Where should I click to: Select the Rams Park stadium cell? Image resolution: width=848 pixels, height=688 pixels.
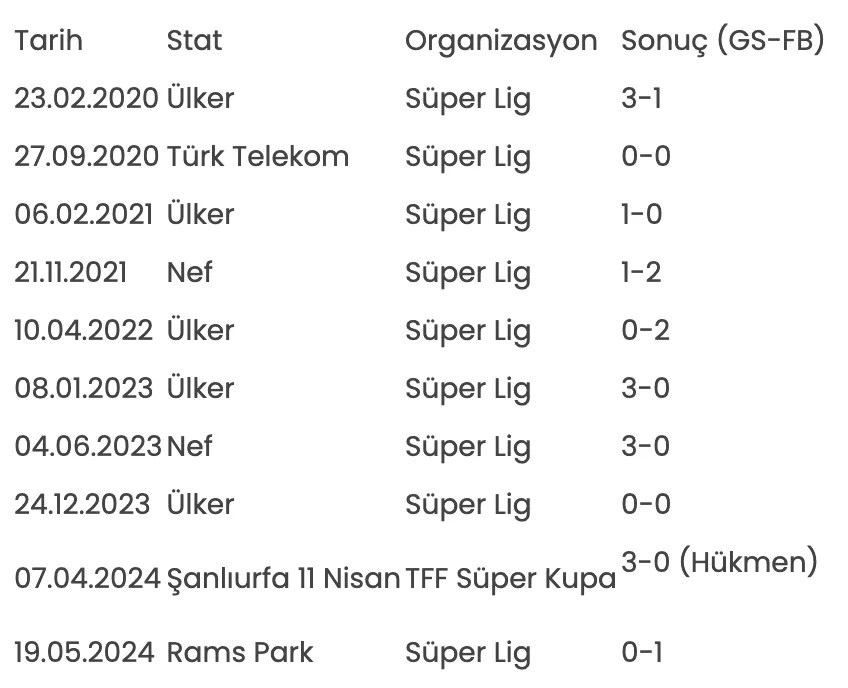coord(240,652)
